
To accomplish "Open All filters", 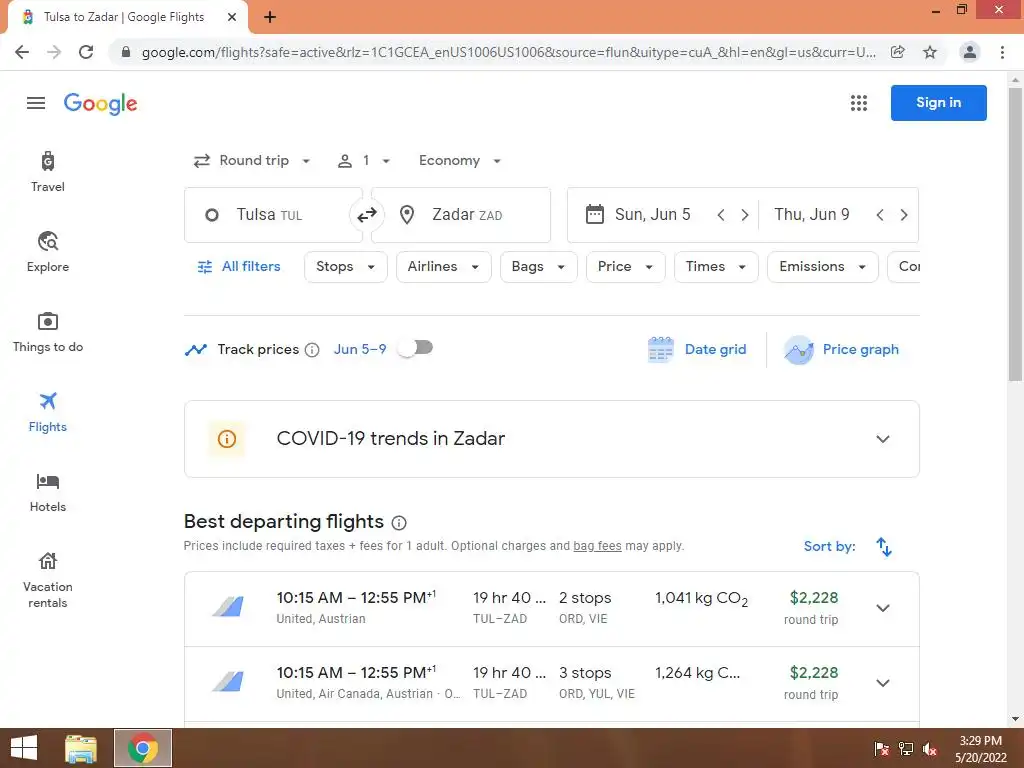I will coord(239,266).
